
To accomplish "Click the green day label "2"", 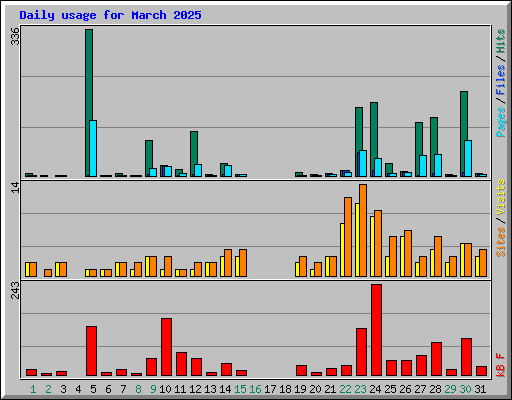I will tap(48, 389).
